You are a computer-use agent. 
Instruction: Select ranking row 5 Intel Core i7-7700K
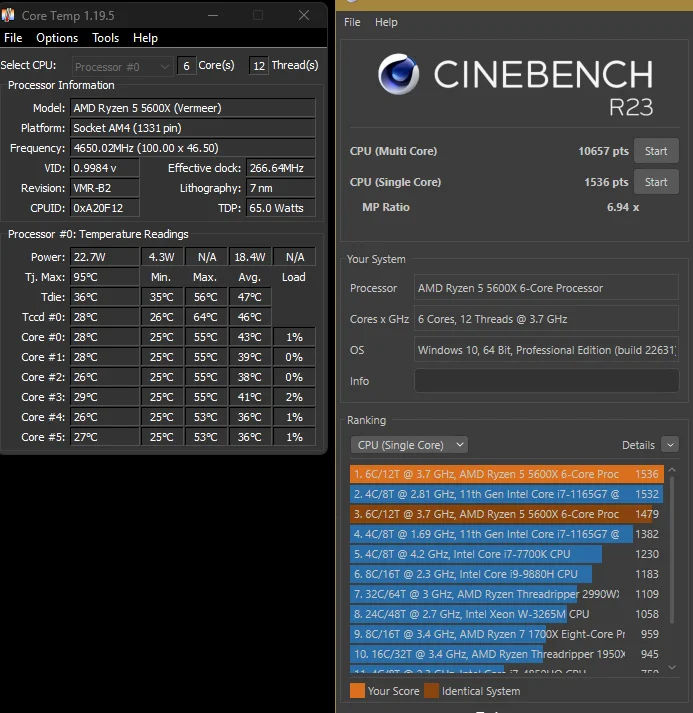[x=507, y=554]
